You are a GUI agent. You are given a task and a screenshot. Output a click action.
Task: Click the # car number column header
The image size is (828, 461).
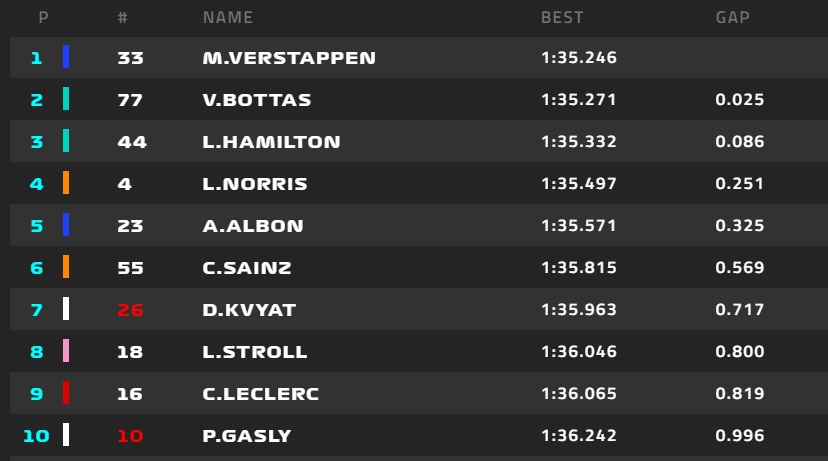pos(123,17)
